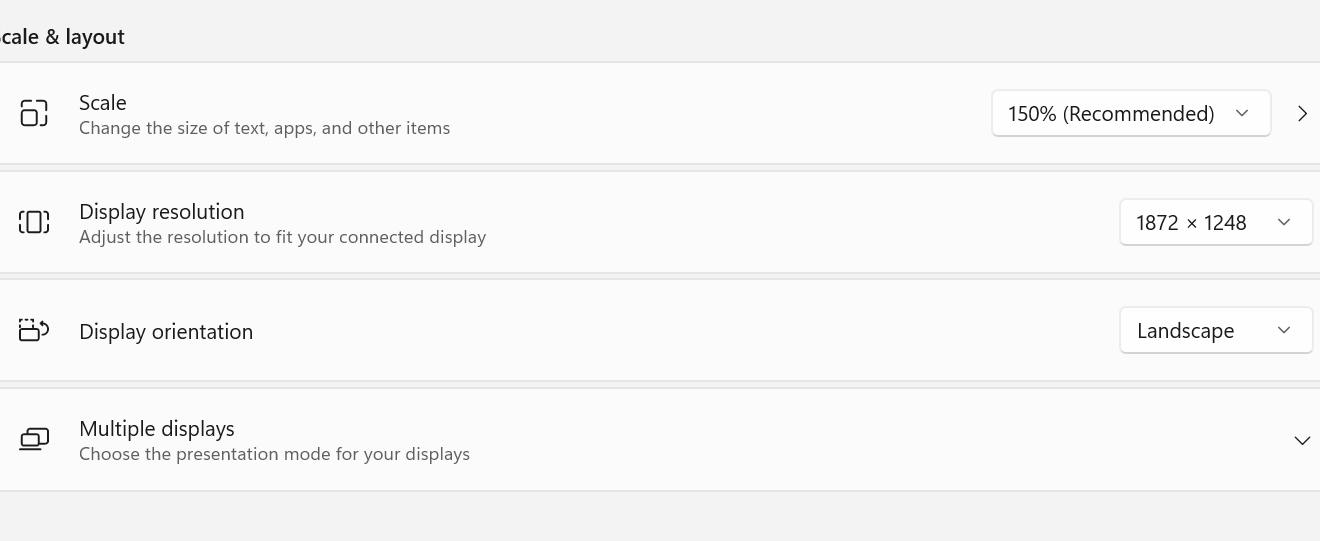The width and height of the screenshot is (1320, 541).
Task: Expand the Multiple displays section chevron
Action: [x=1302, y=440]
